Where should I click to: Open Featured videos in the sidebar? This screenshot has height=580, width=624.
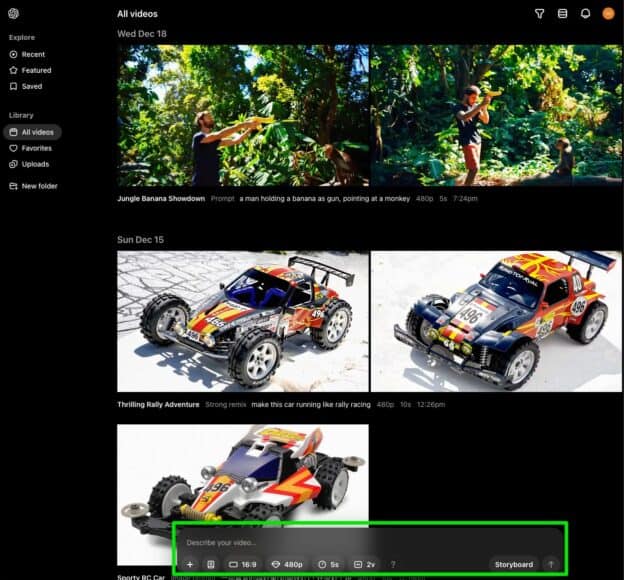36,70
